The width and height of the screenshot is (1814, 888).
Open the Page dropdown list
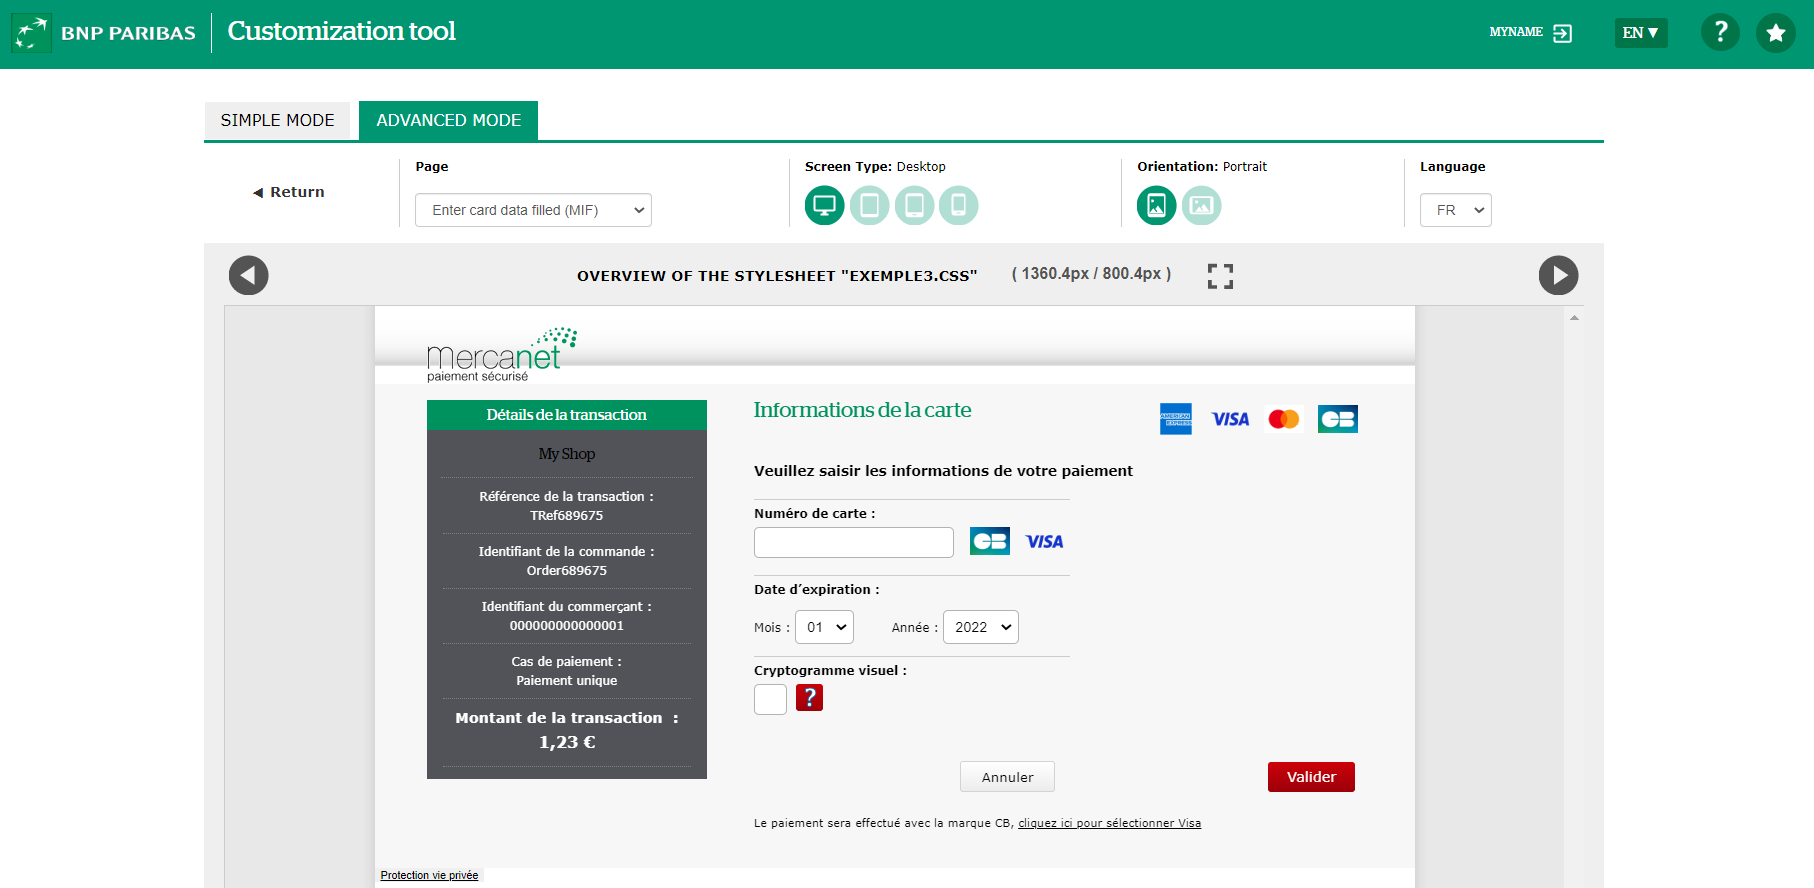coord(533,210)
